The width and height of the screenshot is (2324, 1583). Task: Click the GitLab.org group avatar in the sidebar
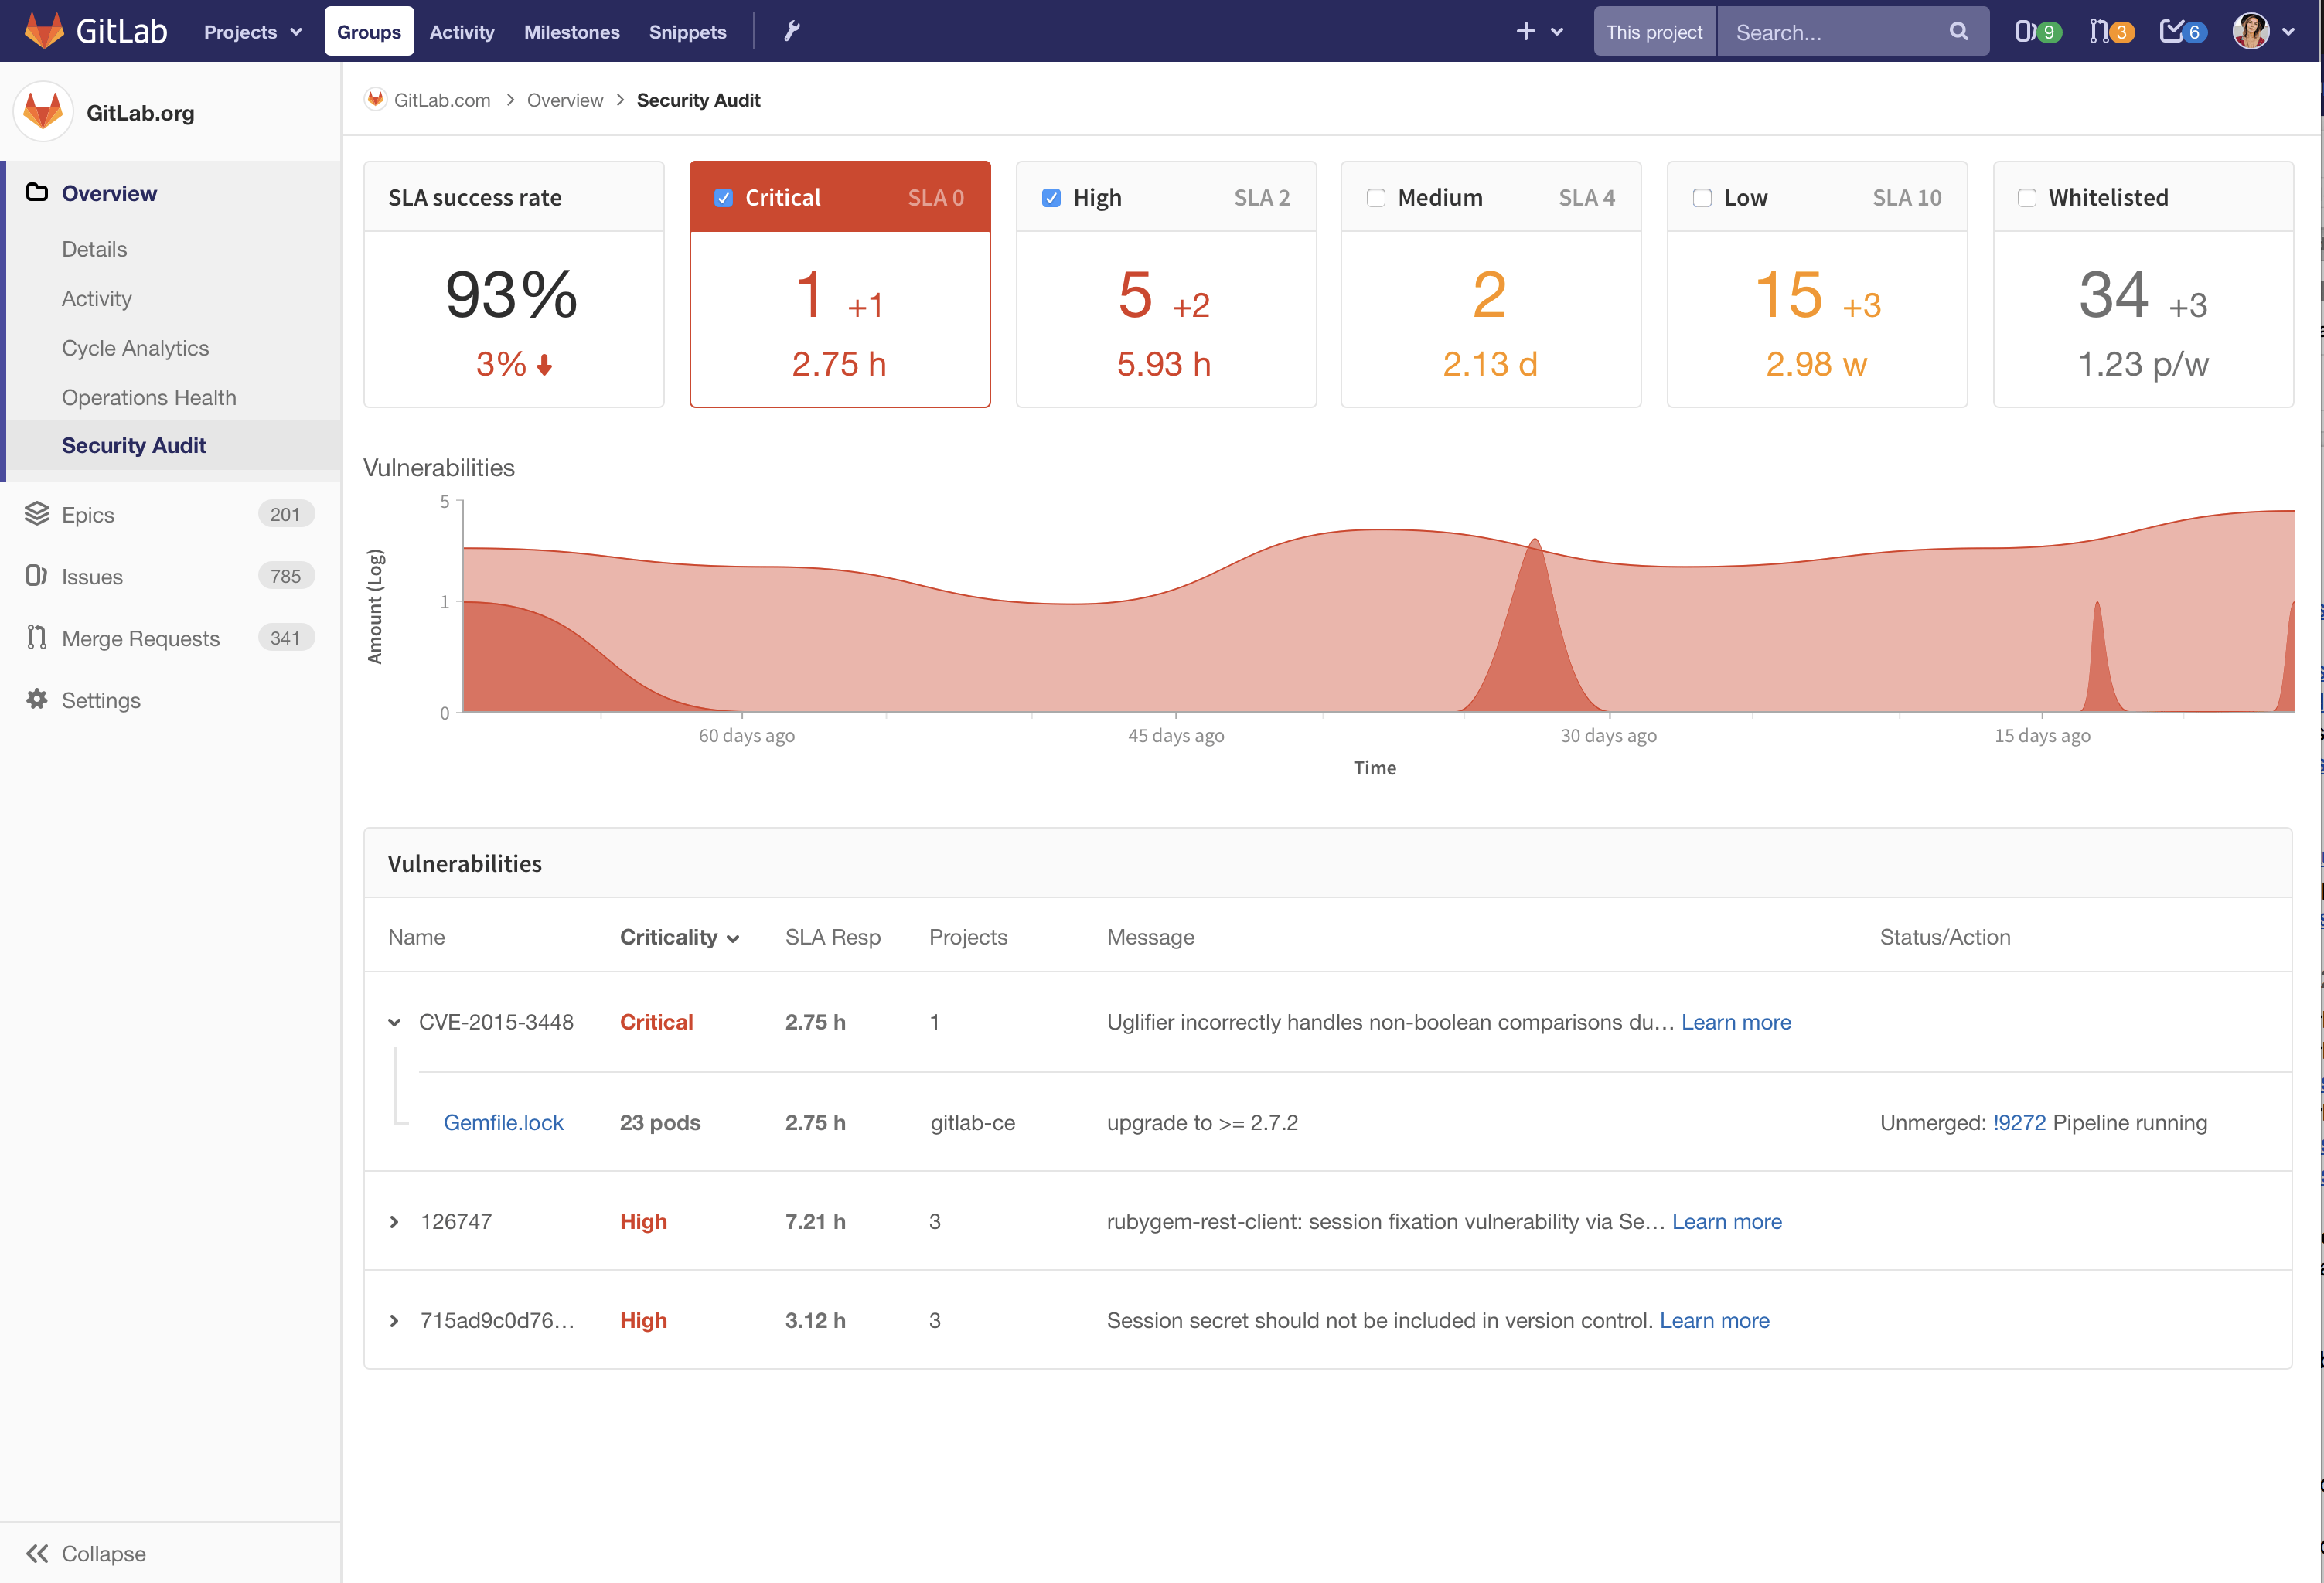43,111
